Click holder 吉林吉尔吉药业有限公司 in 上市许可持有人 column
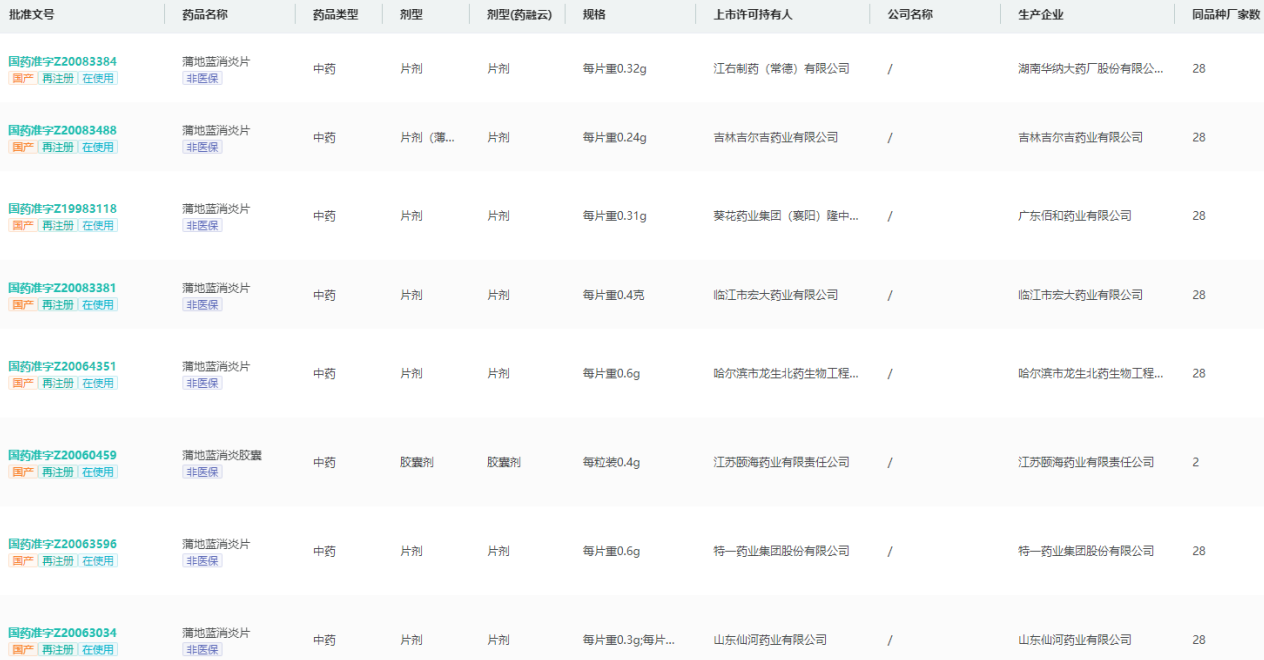The image size is (1264, 660). coord(776,138)
